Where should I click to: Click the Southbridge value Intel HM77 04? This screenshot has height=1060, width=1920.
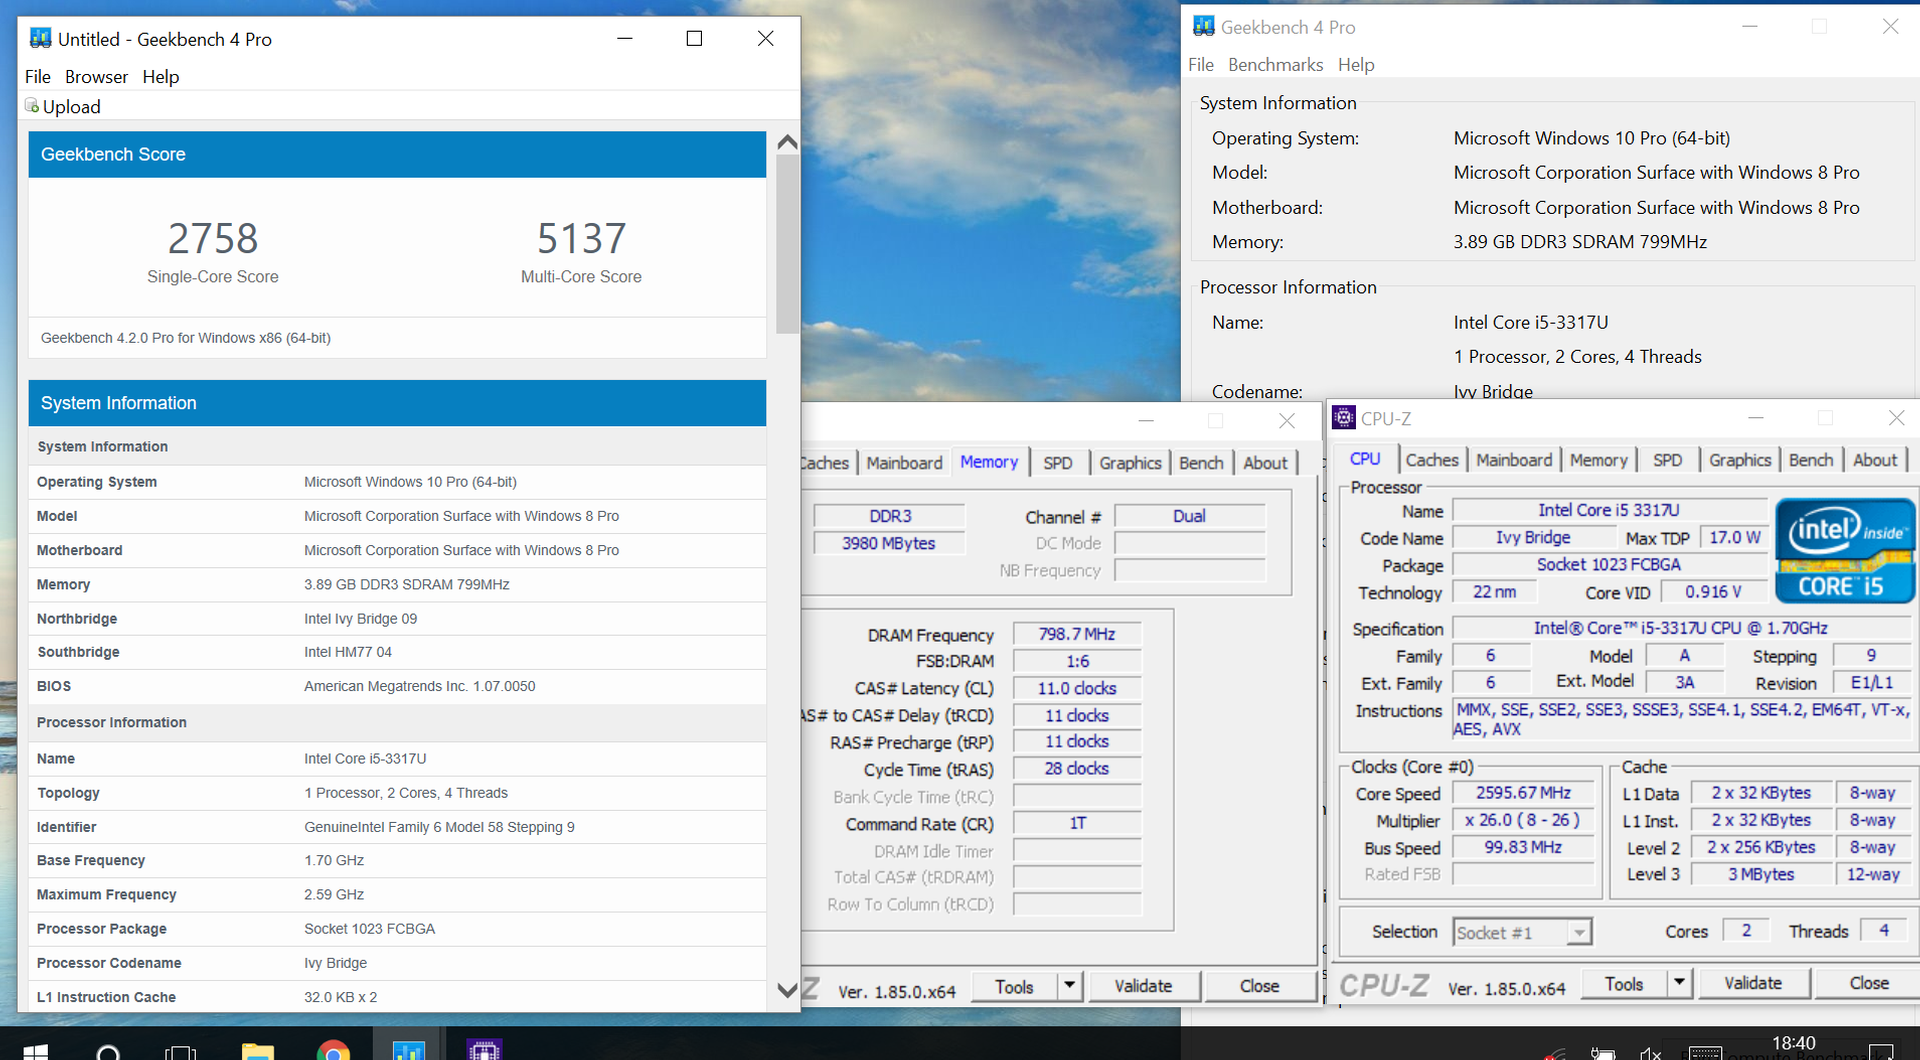(x=348, y=652)
